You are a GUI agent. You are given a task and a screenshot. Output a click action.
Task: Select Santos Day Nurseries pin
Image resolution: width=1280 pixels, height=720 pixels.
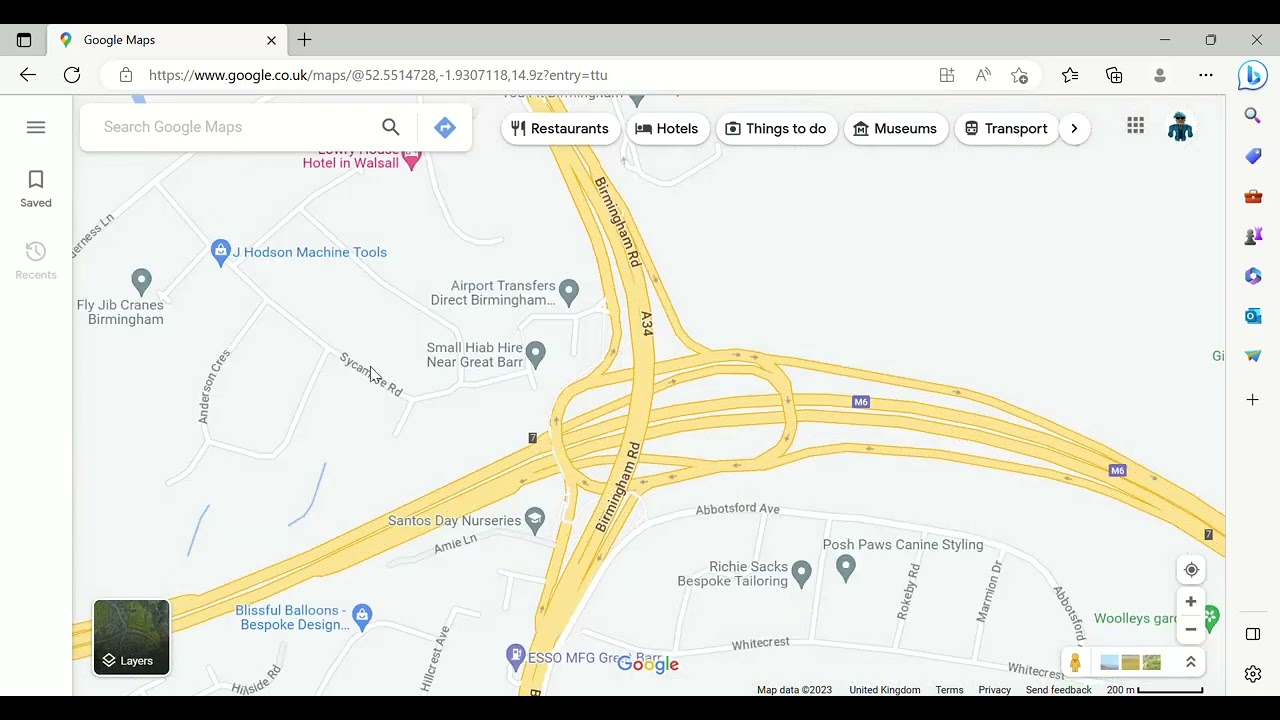click(536, 520)
